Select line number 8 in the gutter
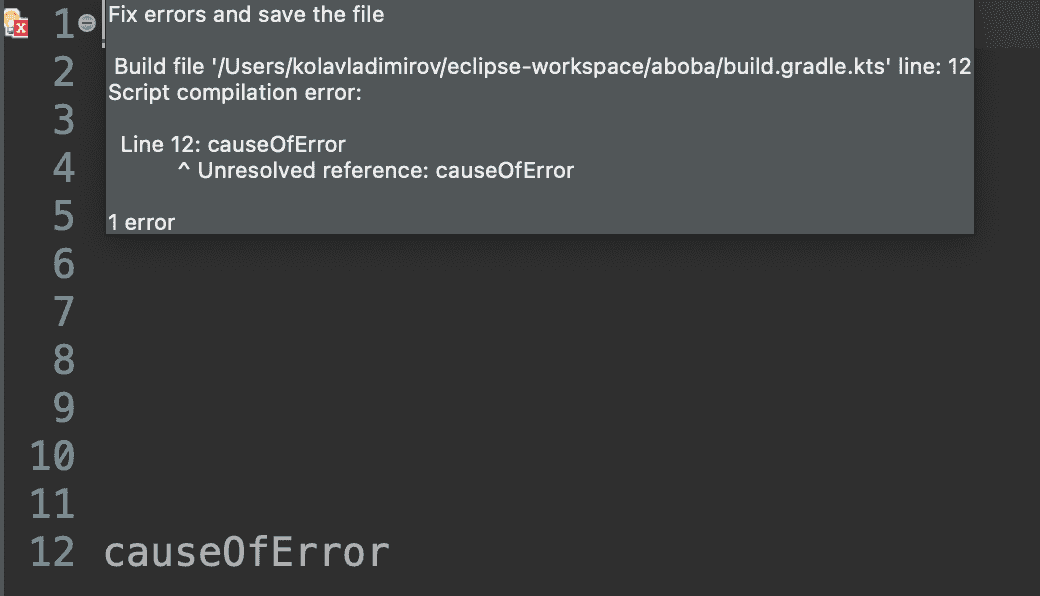This screenshot has height=596, width=1040. 64,360
